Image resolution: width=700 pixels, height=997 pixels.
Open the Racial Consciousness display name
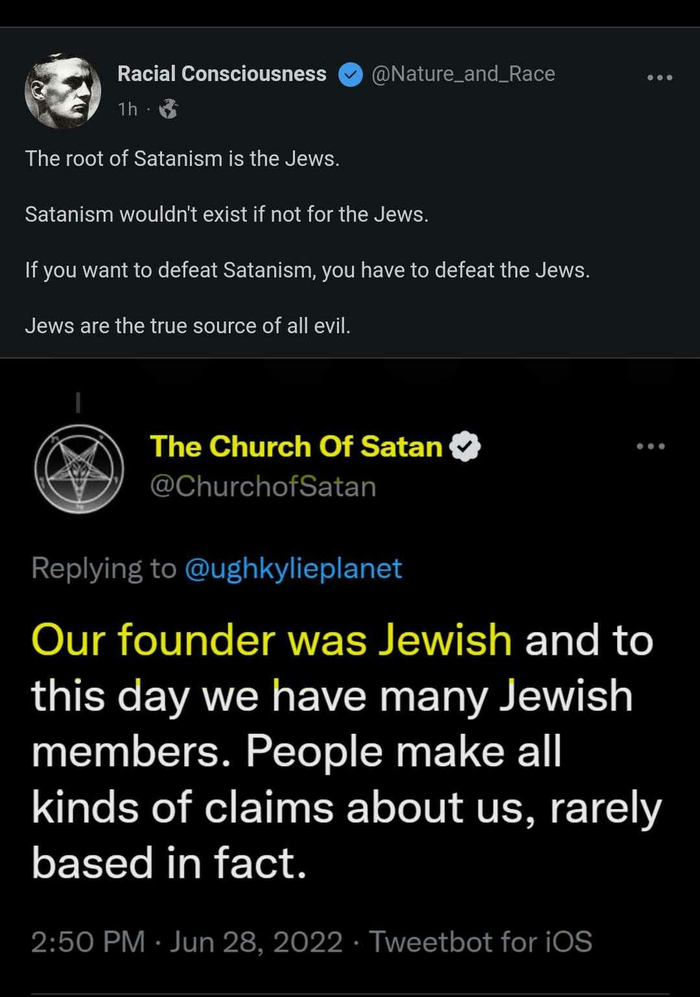point(221,74)
